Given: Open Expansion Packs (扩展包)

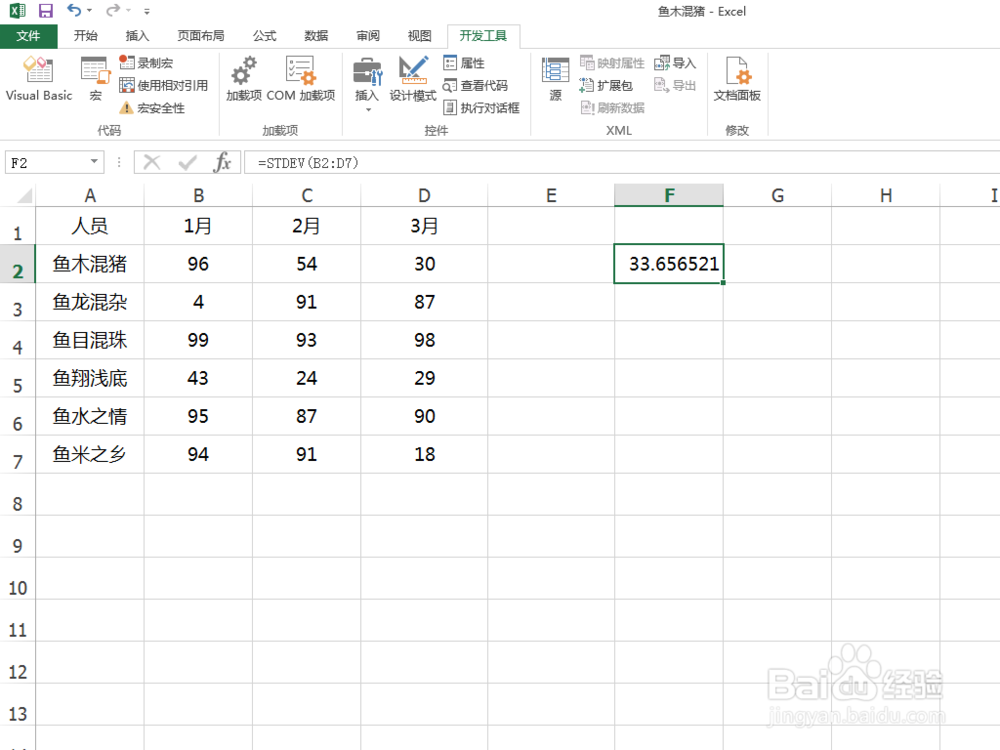Looking at the screenshot, I should [x=606, y=85].
